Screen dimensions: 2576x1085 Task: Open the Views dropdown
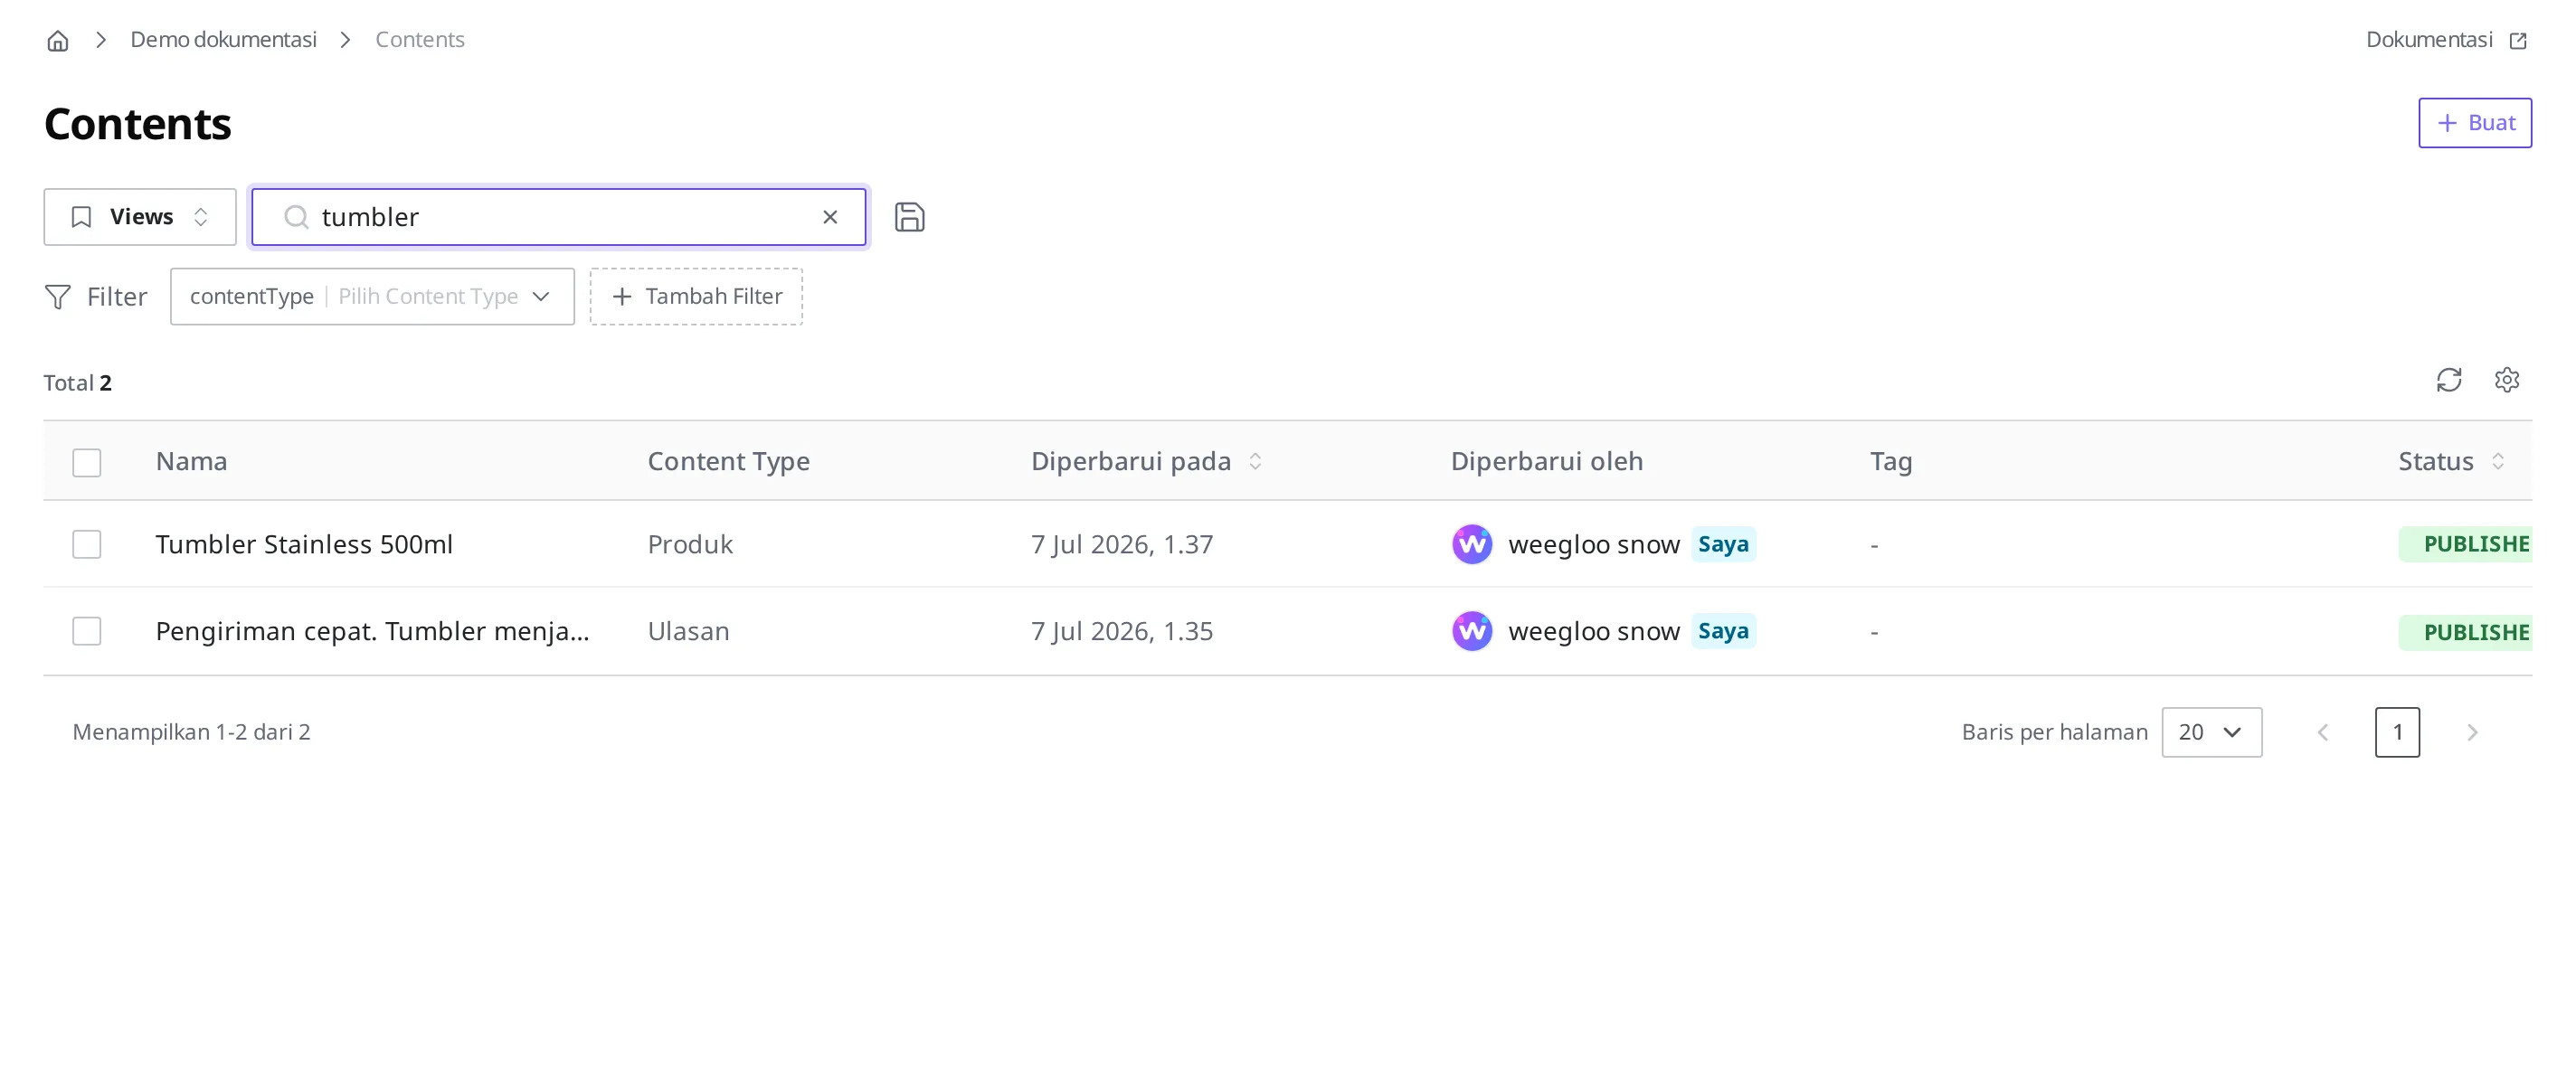click(x=140, y=217)
